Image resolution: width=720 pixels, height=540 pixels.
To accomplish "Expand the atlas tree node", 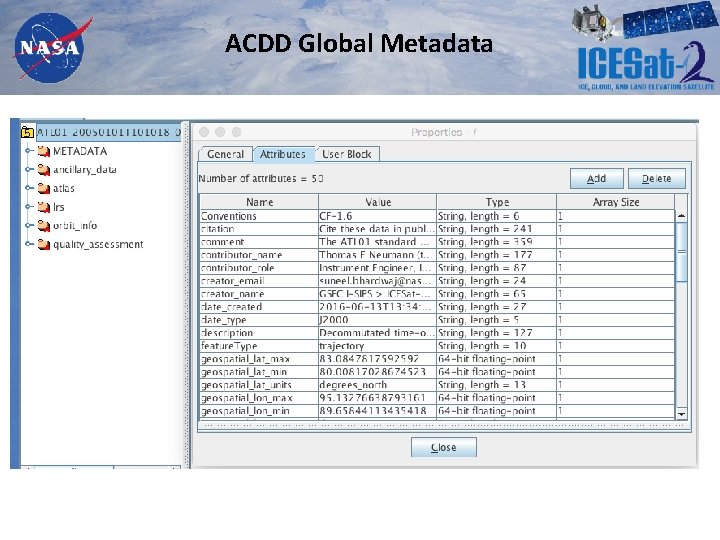I will pos(29,188).
